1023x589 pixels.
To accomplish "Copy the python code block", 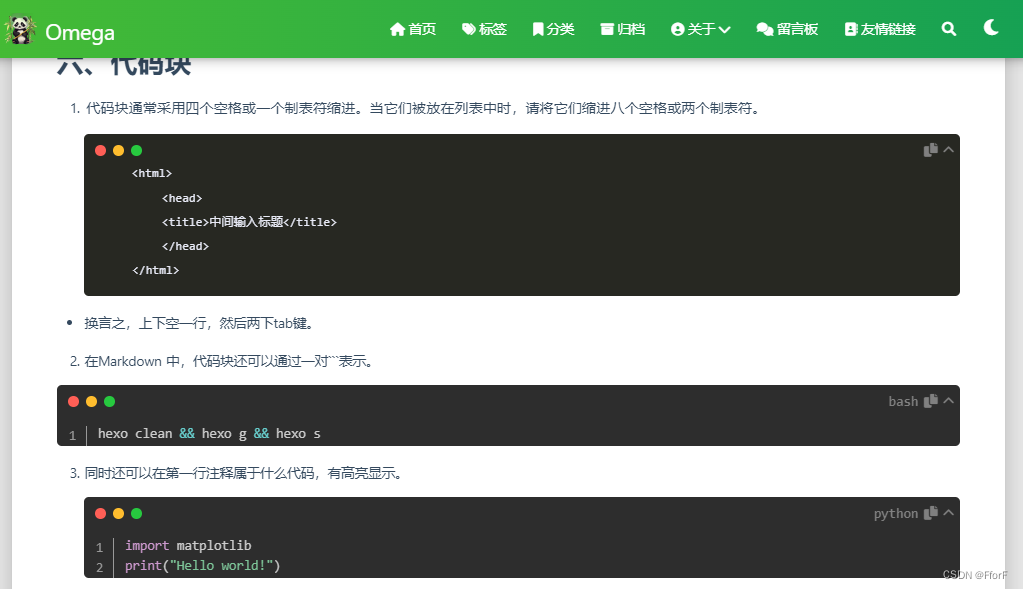I will click(930, 513).
